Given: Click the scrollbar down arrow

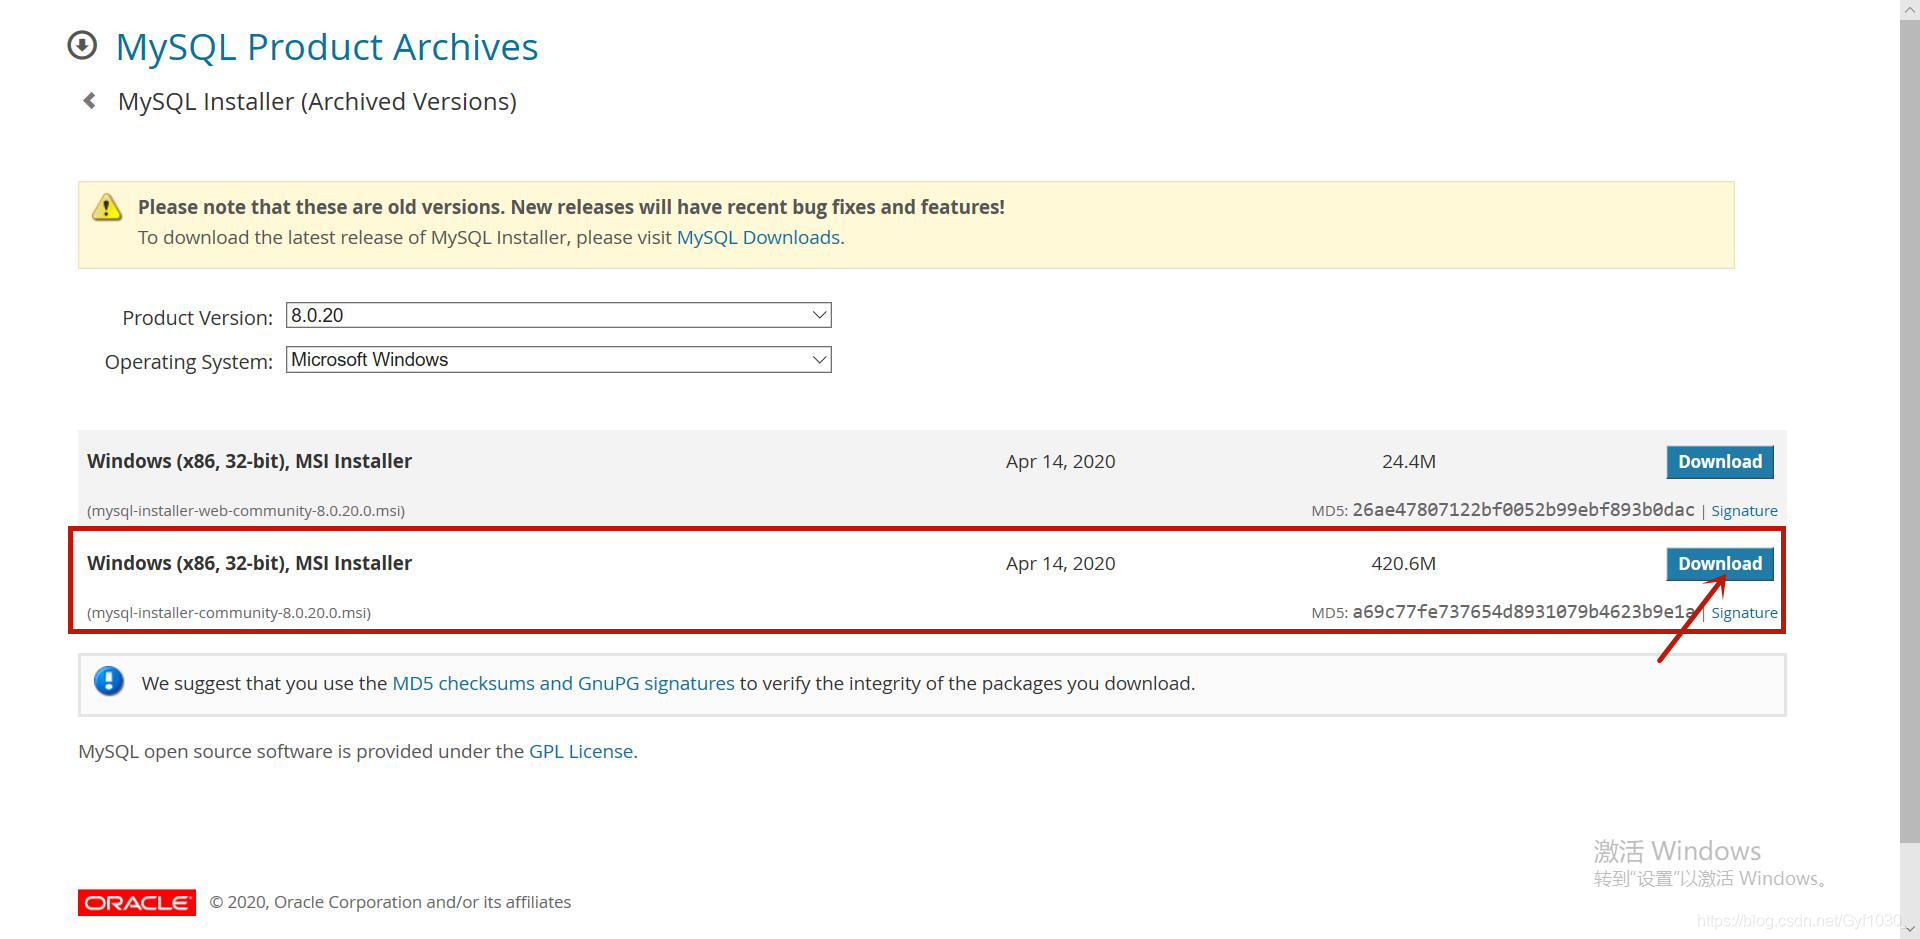Looking at the screenshot, I should (1909, 929).
